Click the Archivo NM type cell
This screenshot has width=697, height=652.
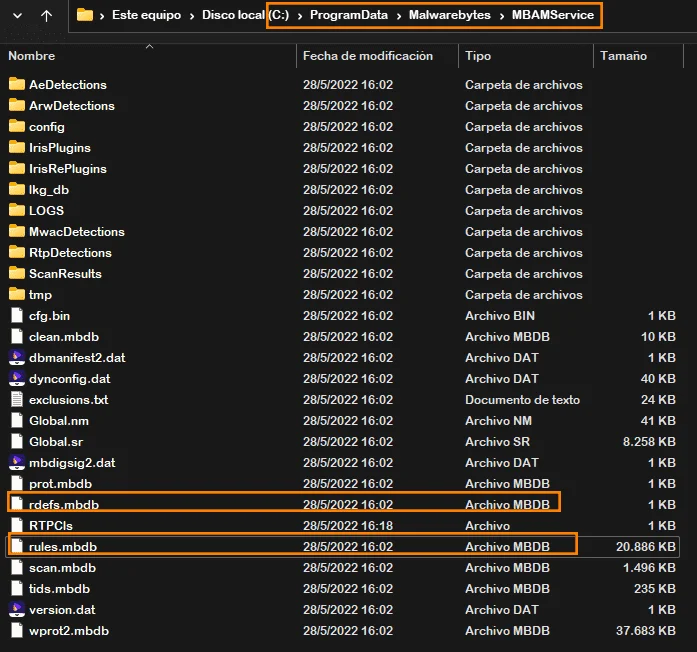[x=498, y=420]
